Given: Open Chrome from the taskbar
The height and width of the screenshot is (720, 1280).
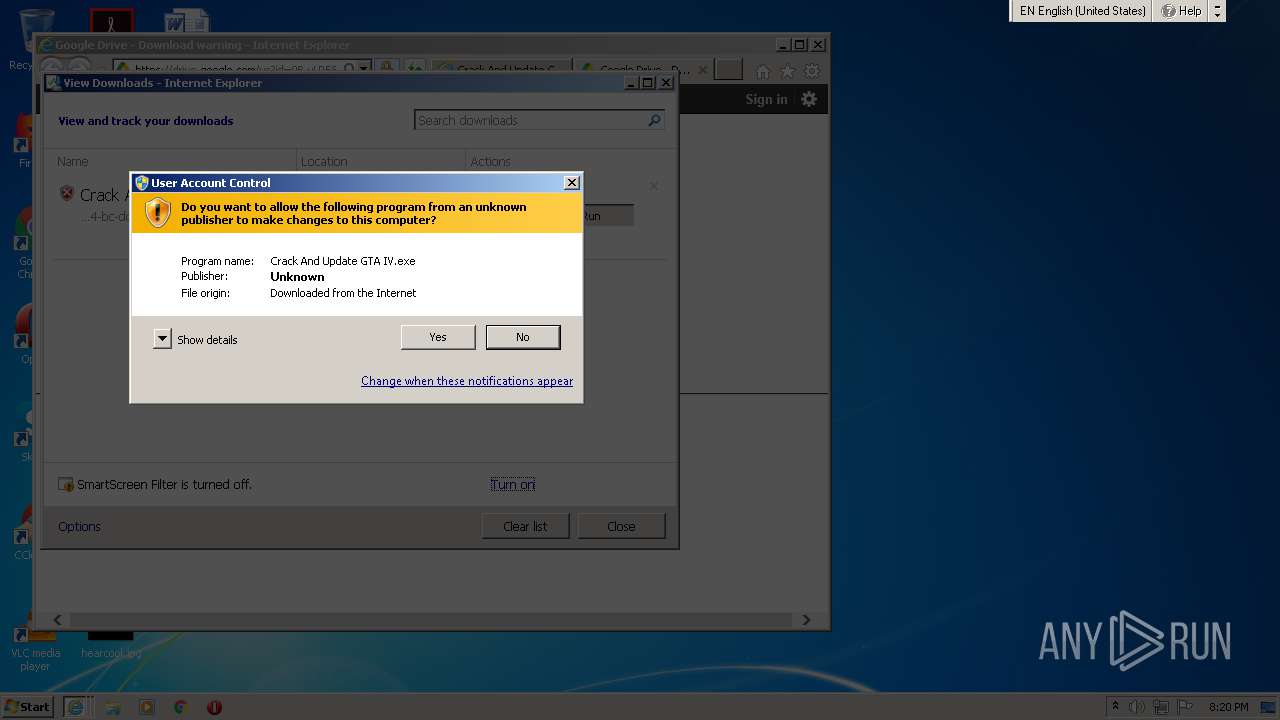Looking at the screenshot, I should [x=180, y=707].
